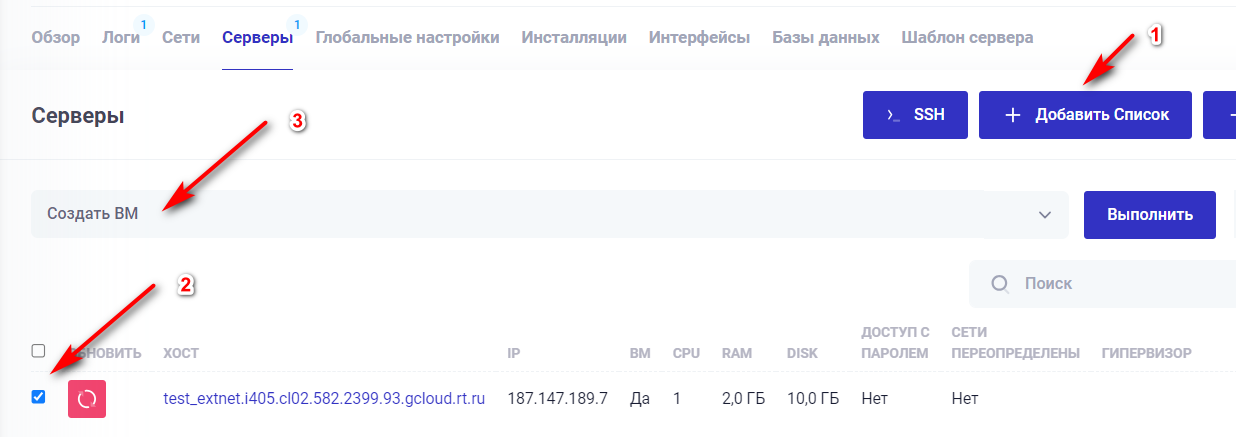Sort by the ХОСТ column header
Screen dimensions: 1236x437
pyautogui.click(x=181, y=353)
